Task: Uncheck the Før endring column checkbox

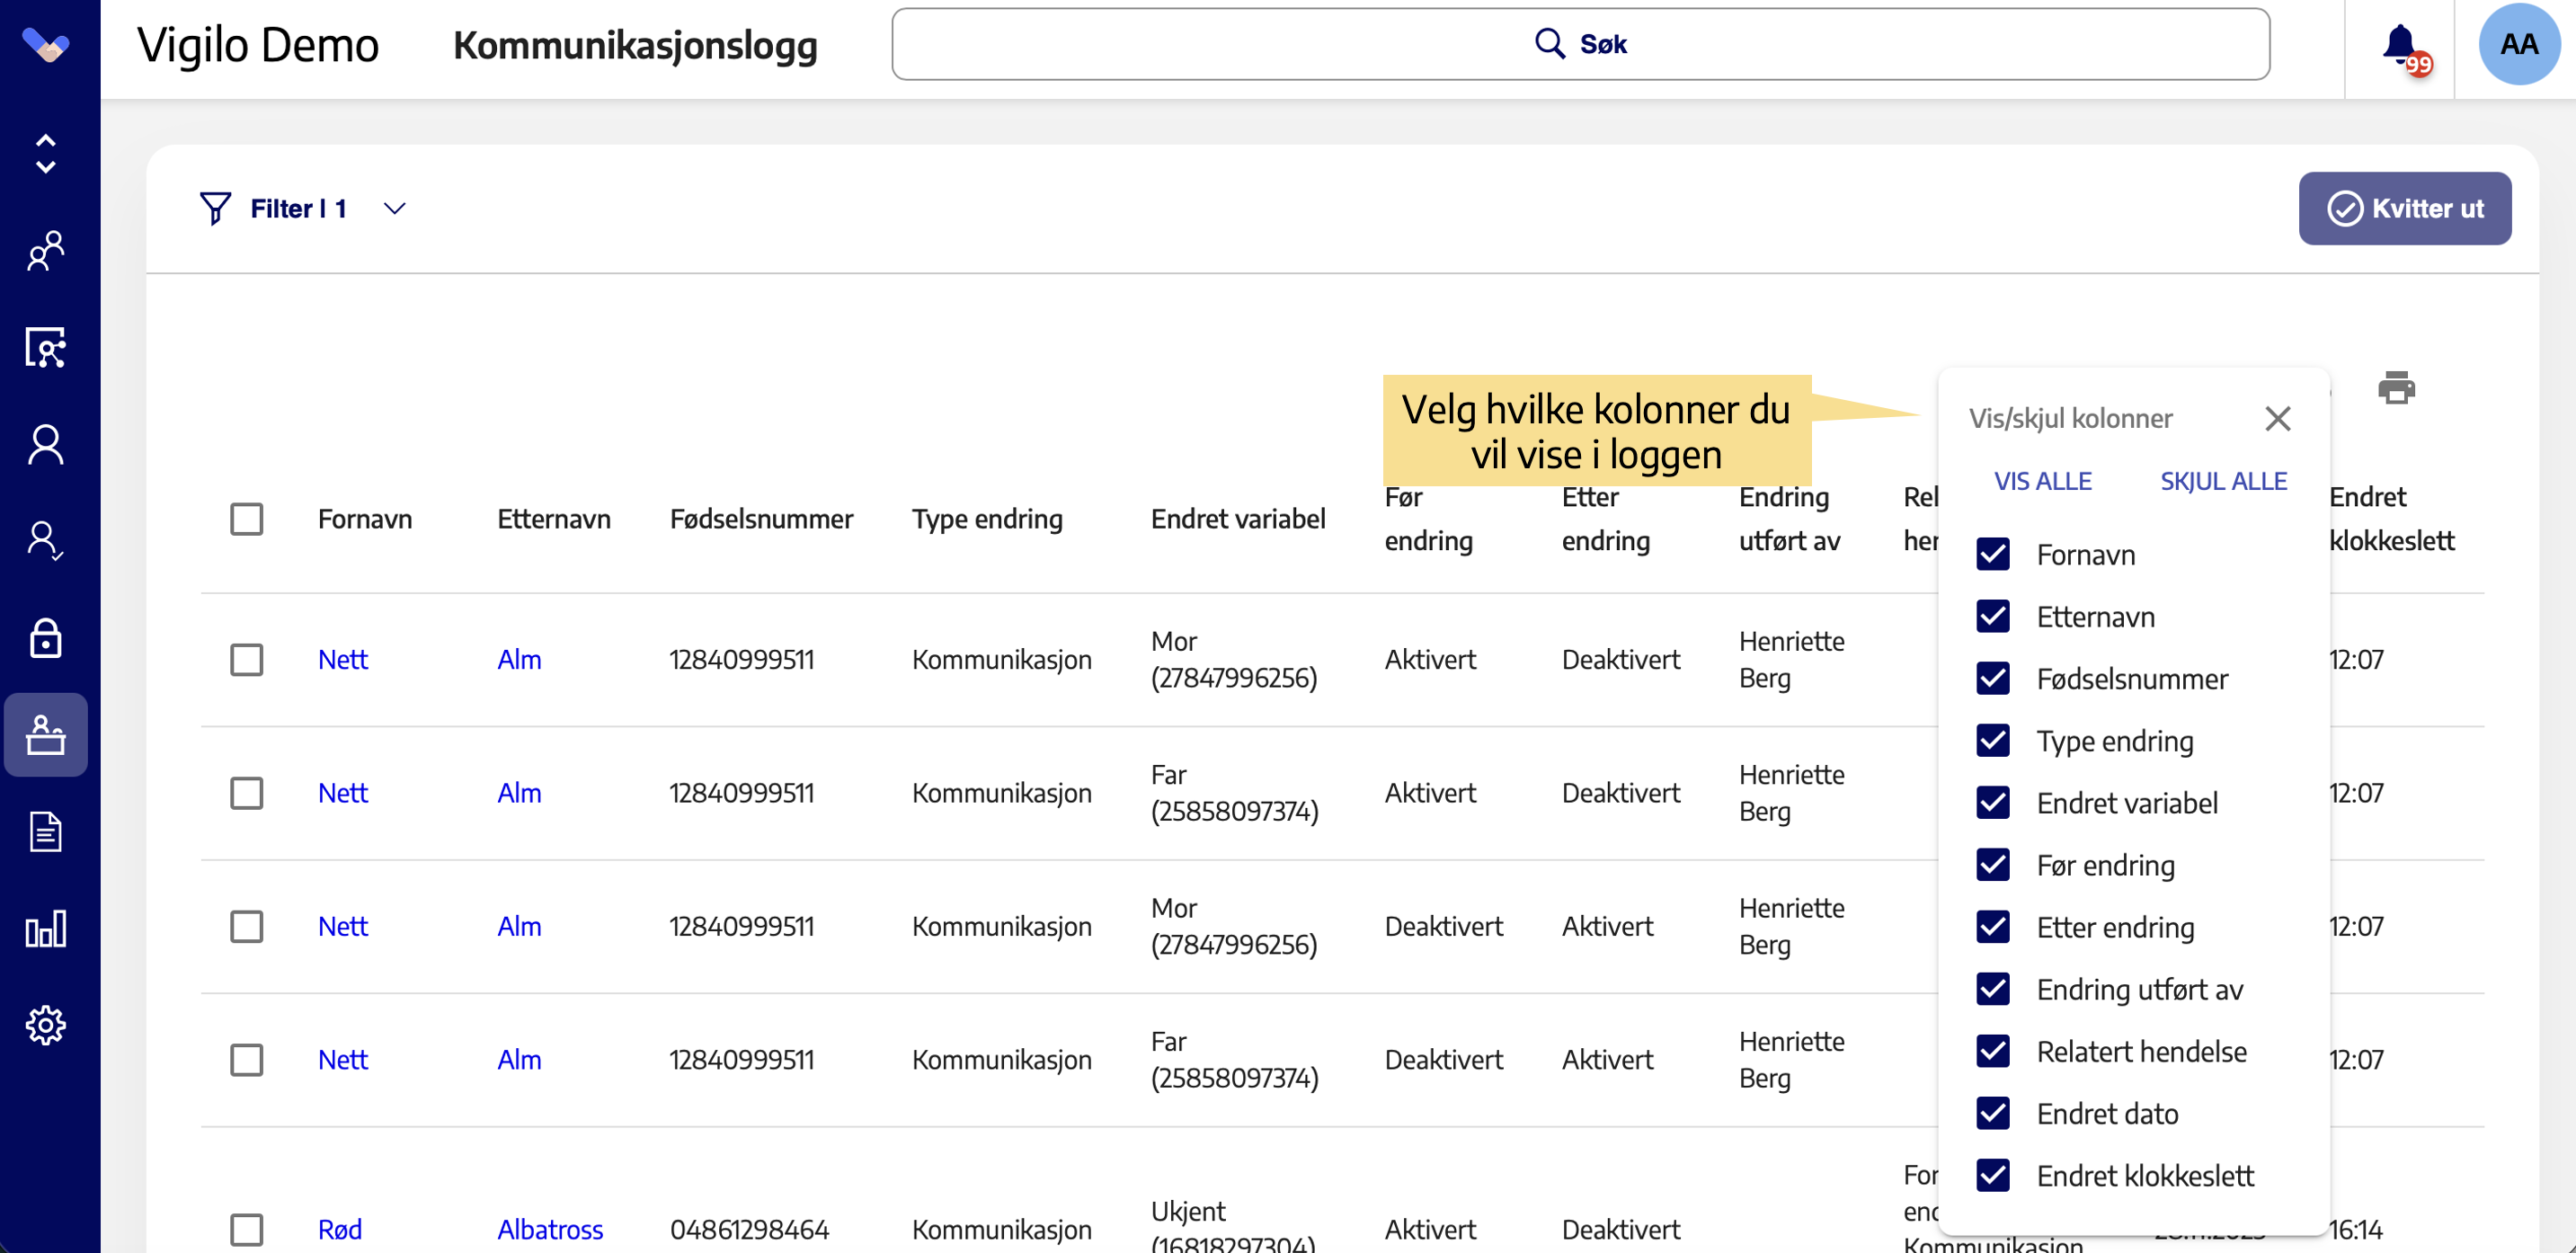Action: click(x=1992, y=864)
